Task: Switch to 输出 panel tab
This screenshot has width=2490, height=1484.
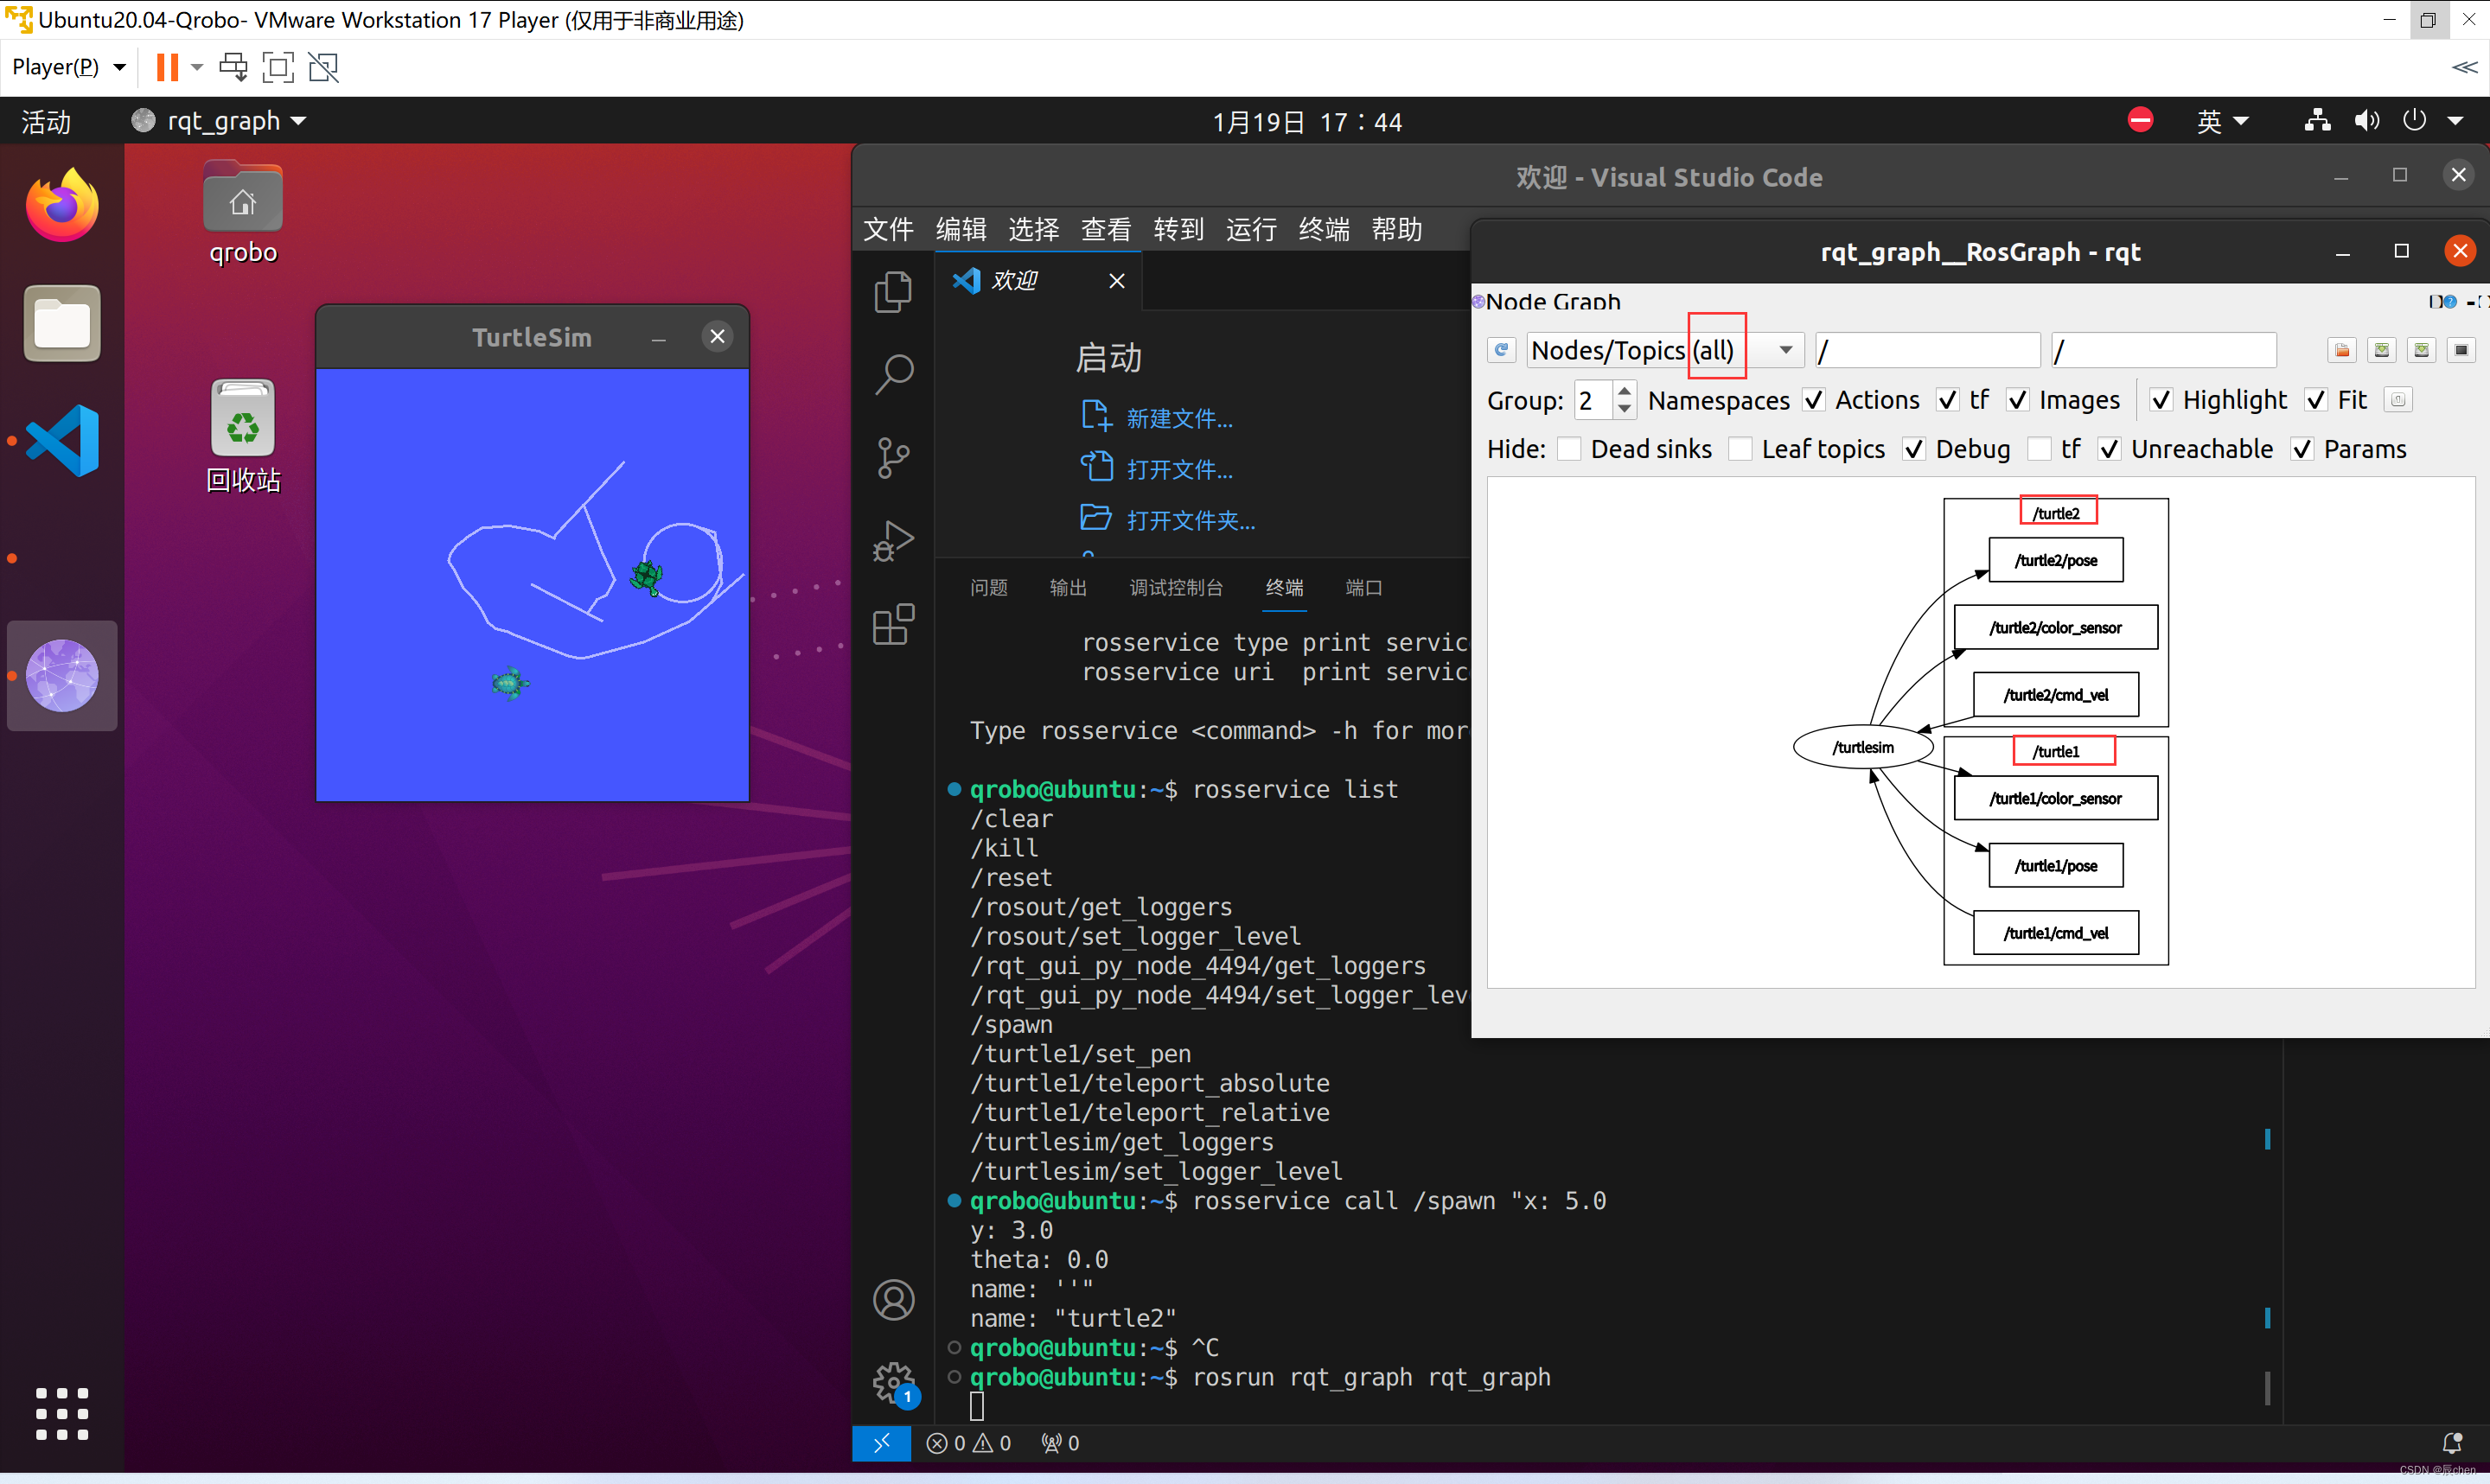Action: pyautogui.click(x=1068, y=588)
